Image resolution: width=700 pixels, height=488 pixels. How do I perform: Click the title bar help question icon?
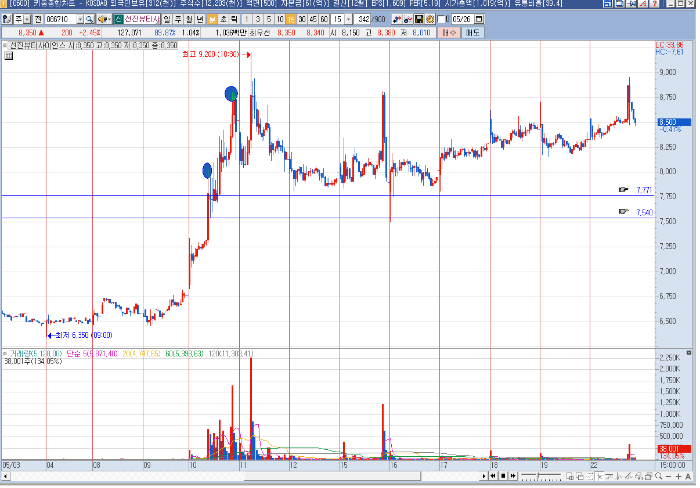pos(654,4)
